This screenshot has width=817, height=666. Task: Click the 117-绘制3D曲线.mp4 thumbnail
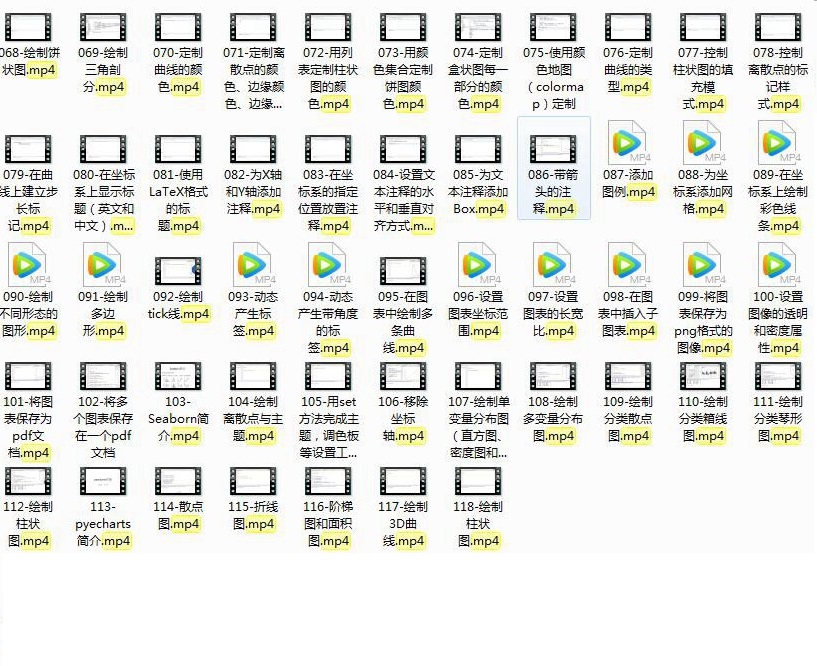(403, 481)
